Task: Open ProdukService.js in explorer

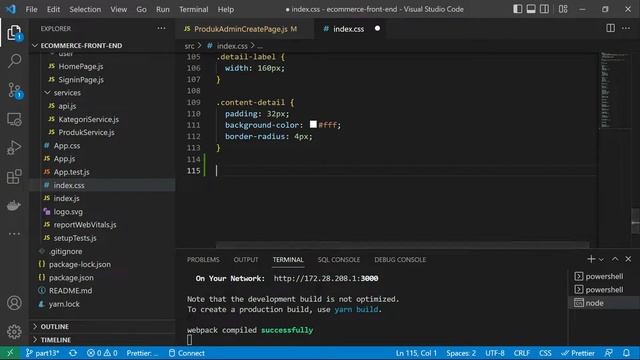Action: pos(86,132)
